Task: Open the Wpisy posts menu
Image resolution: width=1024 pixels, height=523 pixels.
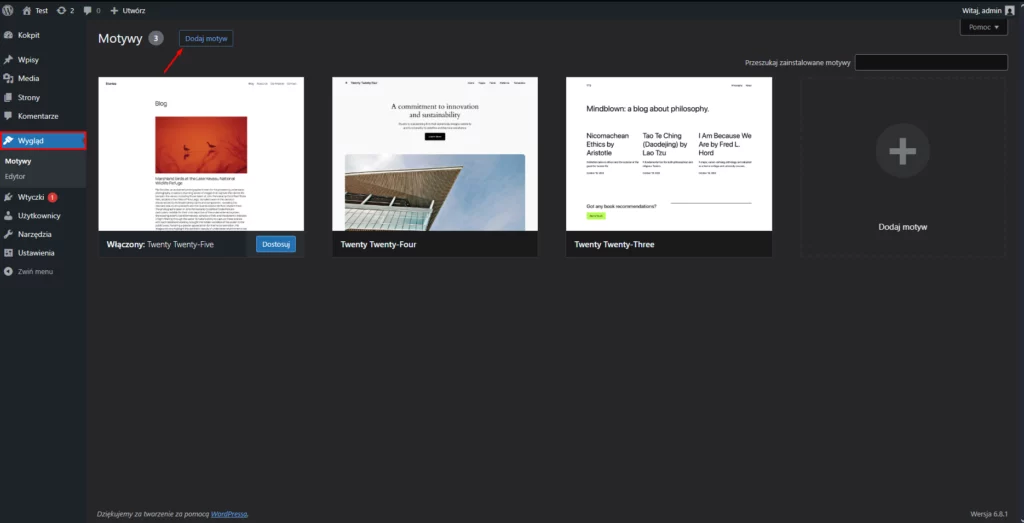Action: (28, 60)
